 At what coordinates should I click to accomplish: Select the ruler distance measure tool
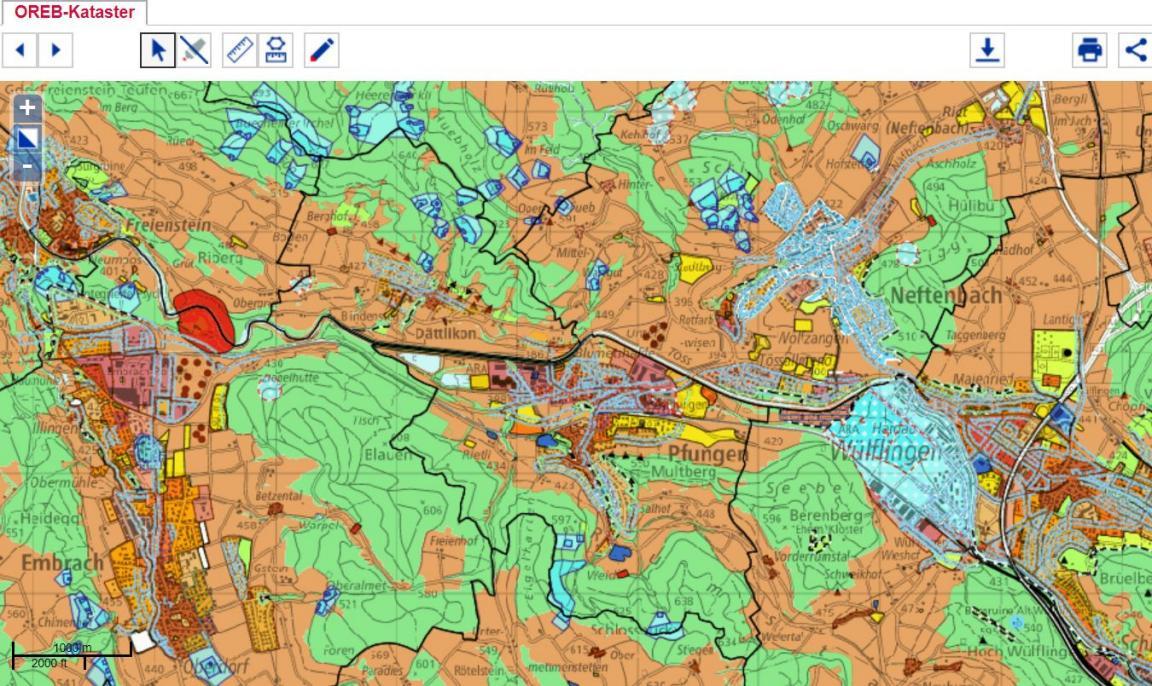point(240,49)
